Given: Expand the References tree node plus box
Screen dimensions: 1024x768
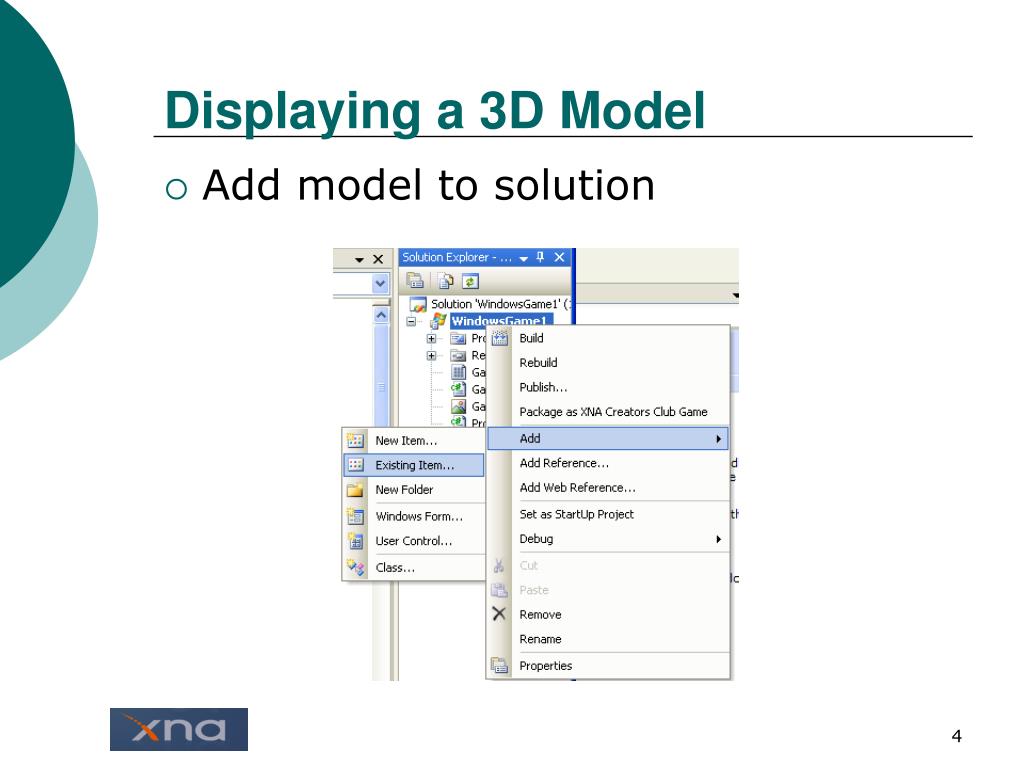Looking at the screenshot, I should 431,355.
